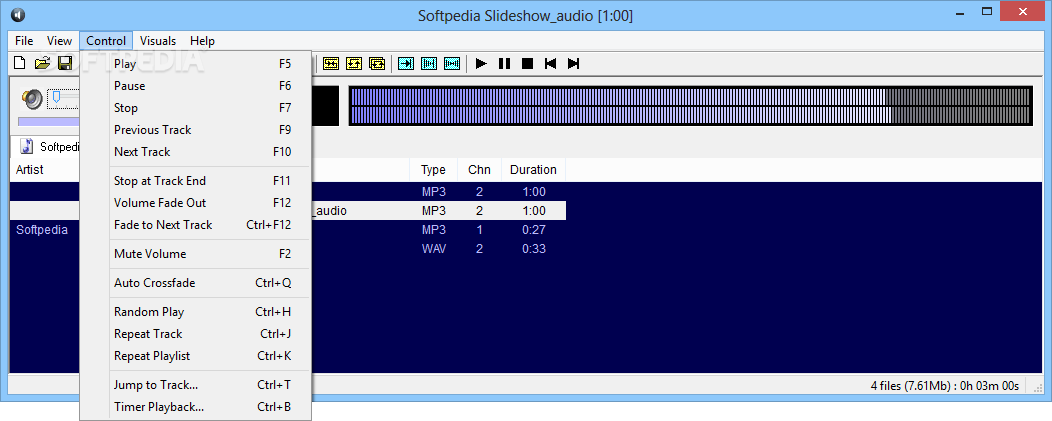Mute audio using the speaker icon
1052x421 pixels.
tap(32, 99)
